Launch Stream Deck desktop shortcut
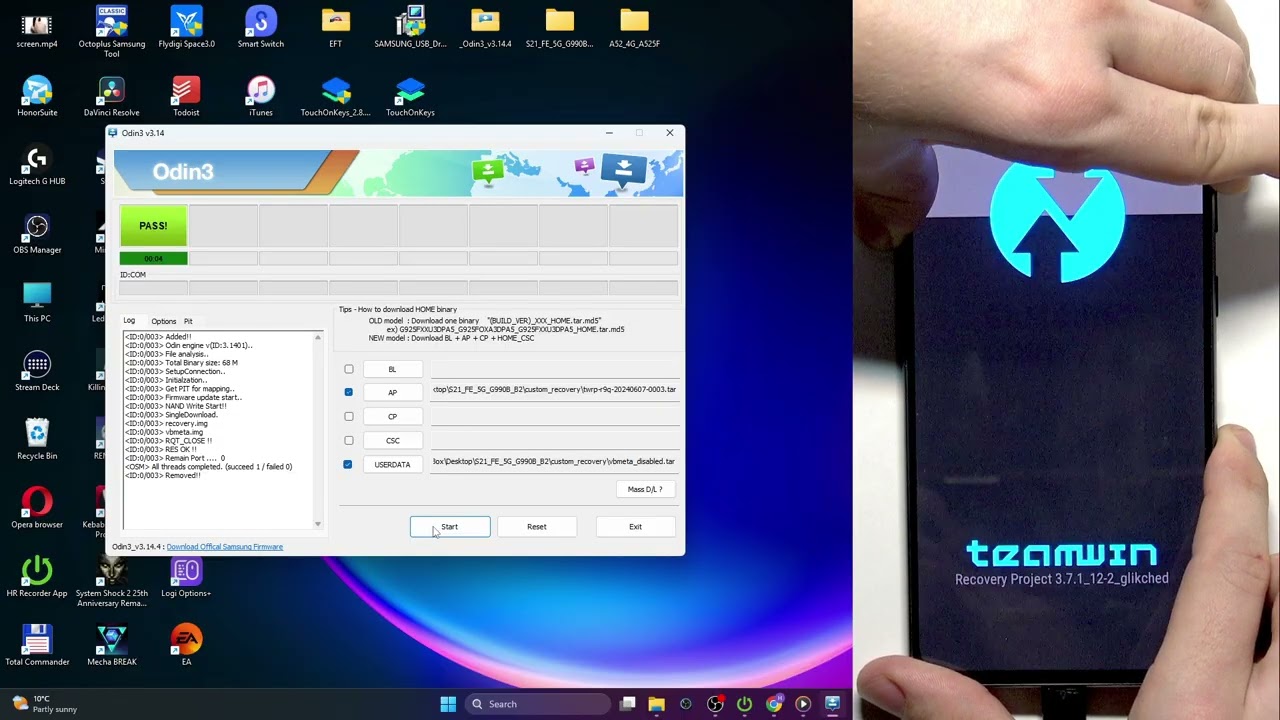1280x720 pixels. click(37, 371)
